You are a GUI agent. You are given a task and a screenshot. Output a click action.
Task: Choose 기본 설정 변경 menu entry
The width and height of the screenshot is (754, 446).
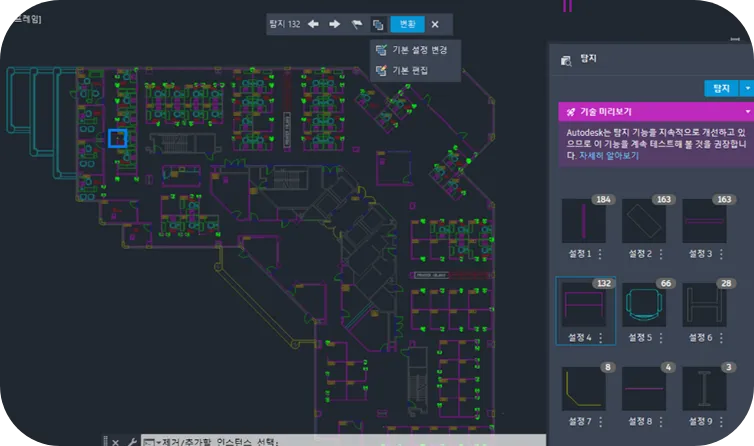(x=415, y=50)
